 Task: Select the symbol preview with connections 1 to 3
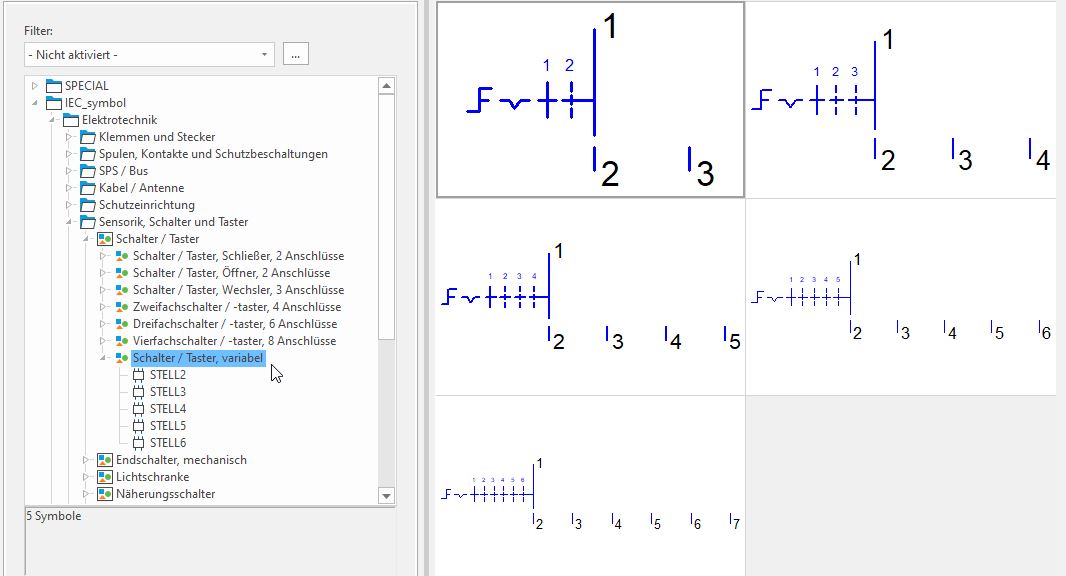[x=590, y=99]
